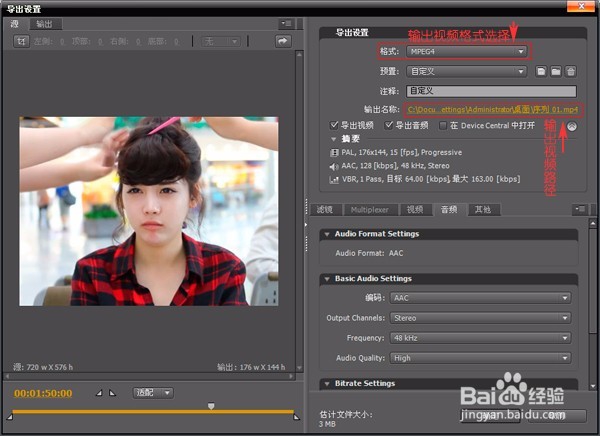Click the preview vertical scrollbar
This screenshot has width=600, height=436.
299,211
